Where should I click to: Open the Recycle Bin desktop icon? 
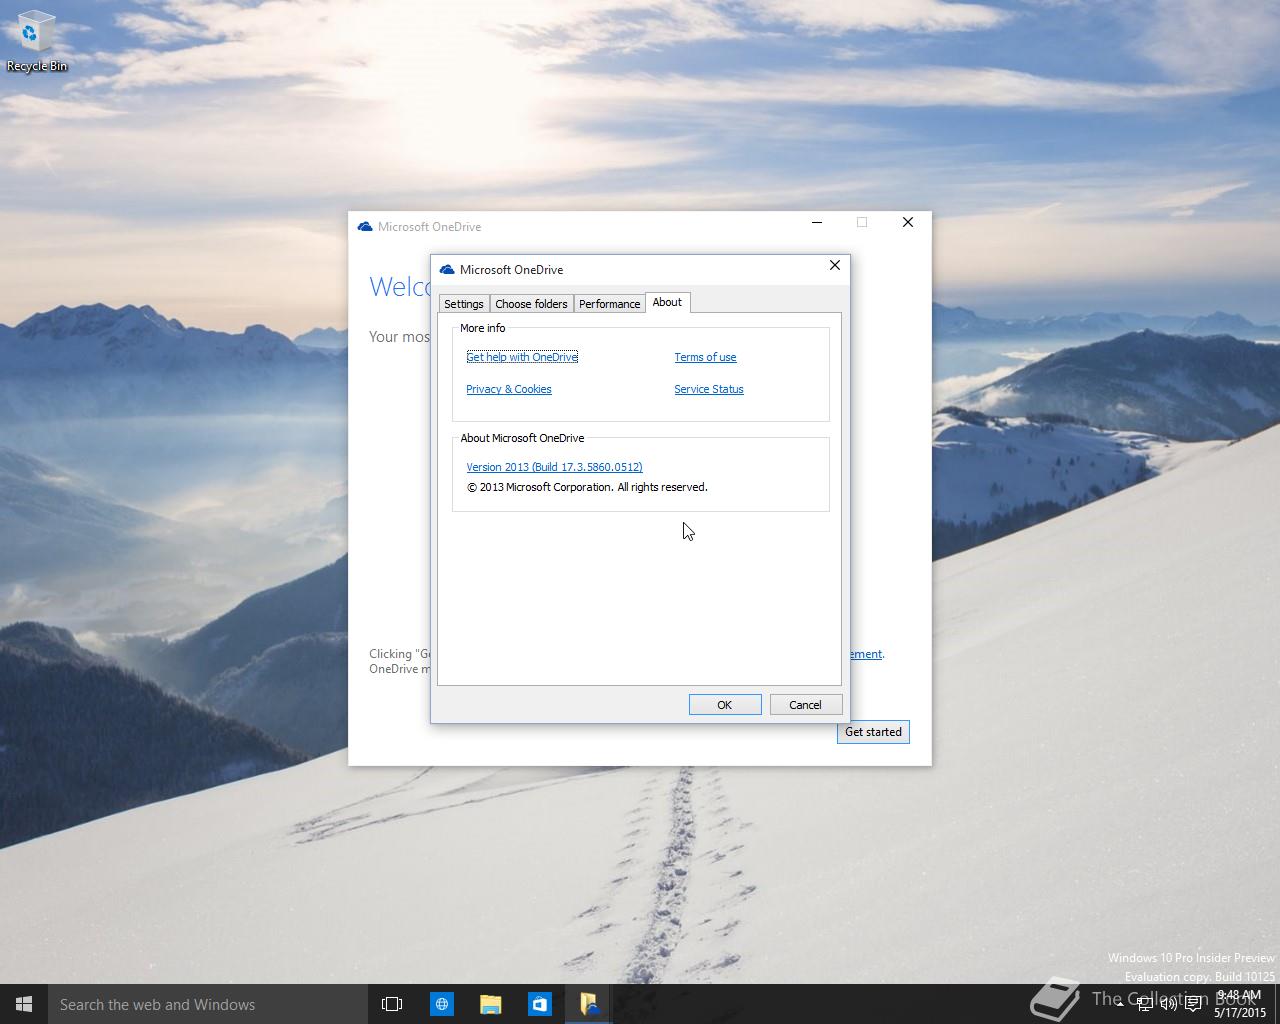click(36, 42)
